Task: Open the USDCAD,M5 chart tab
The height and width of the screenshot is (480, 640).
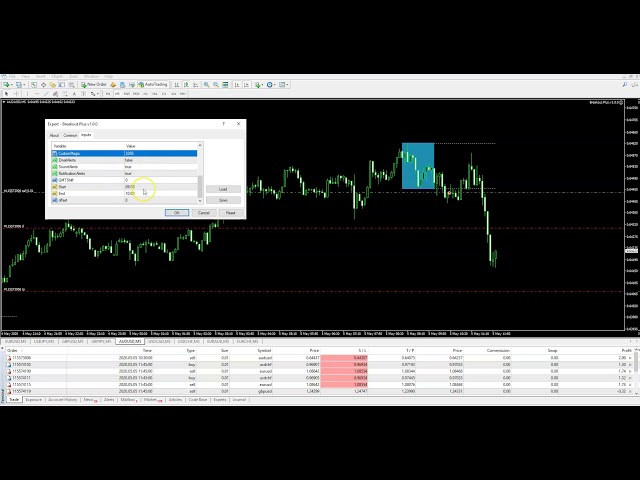Action: [159, 341]
